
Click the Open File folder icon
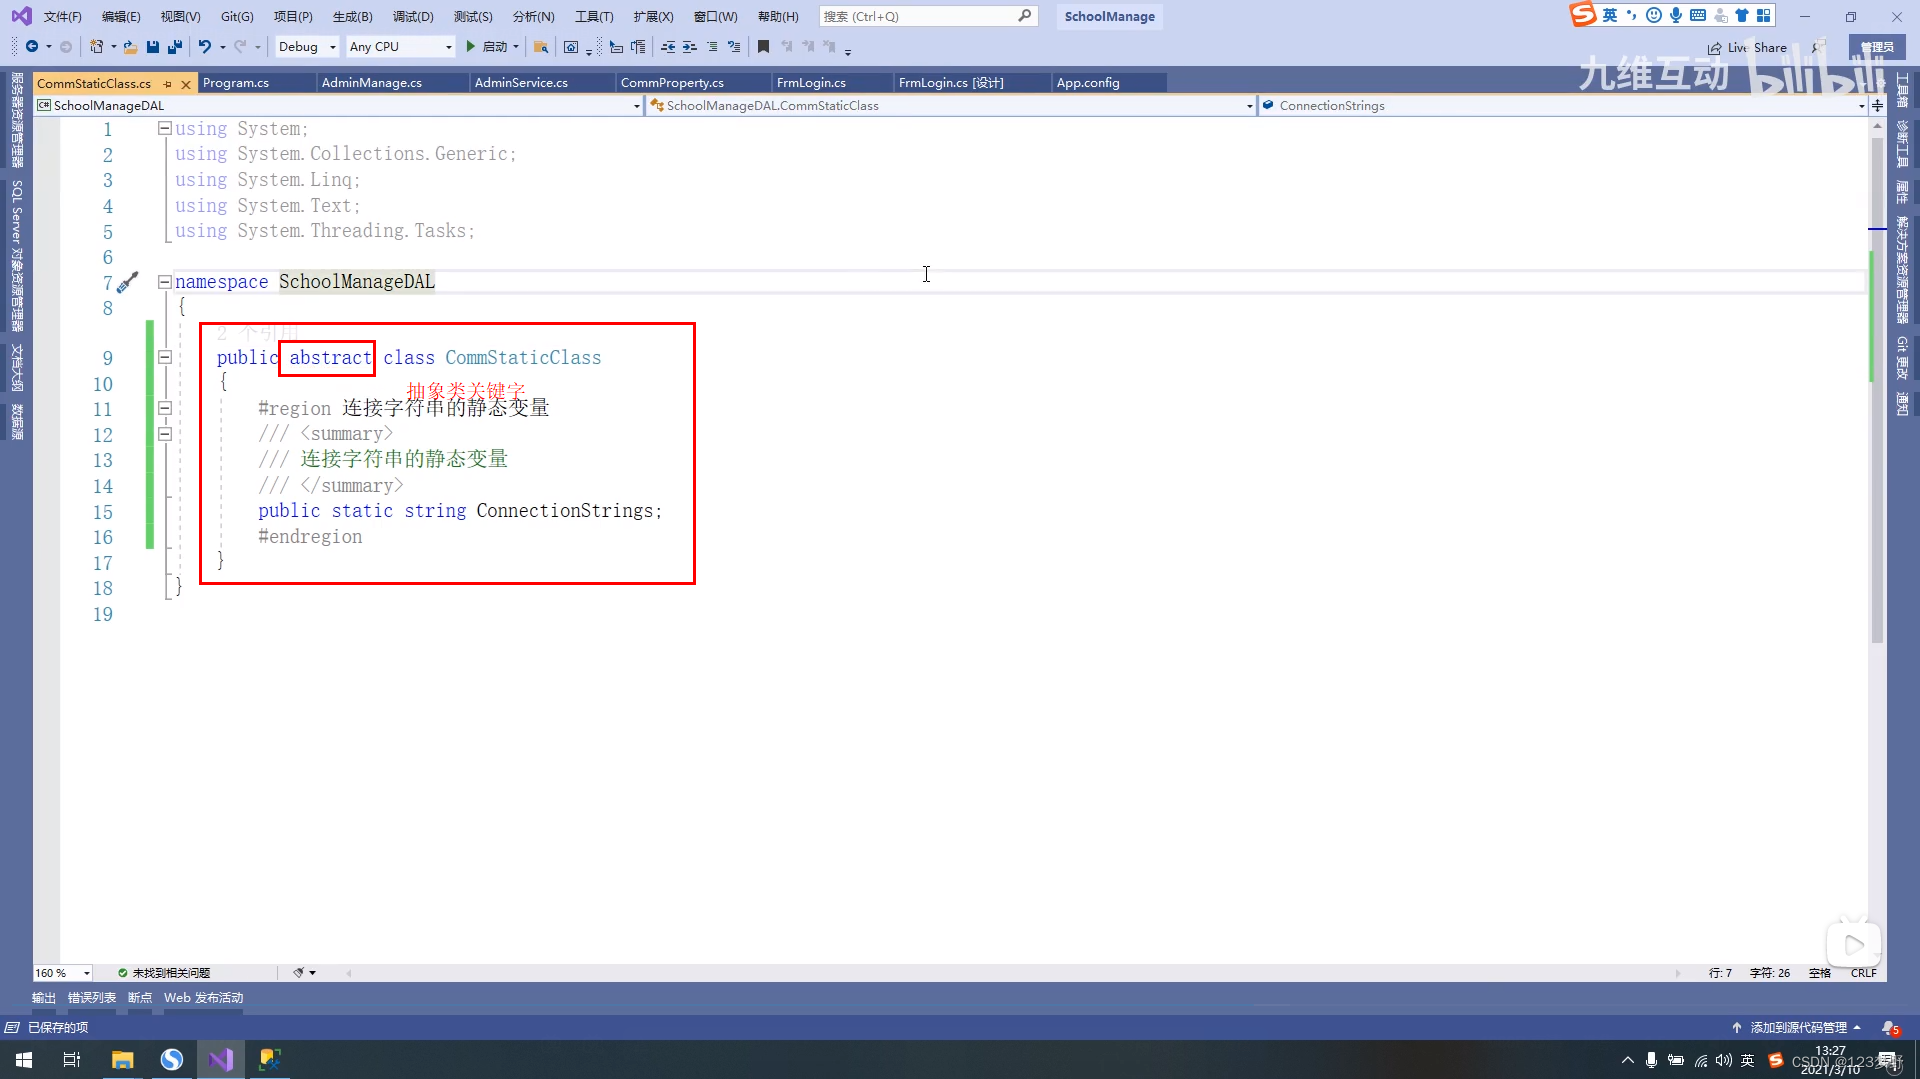(130, 47)
